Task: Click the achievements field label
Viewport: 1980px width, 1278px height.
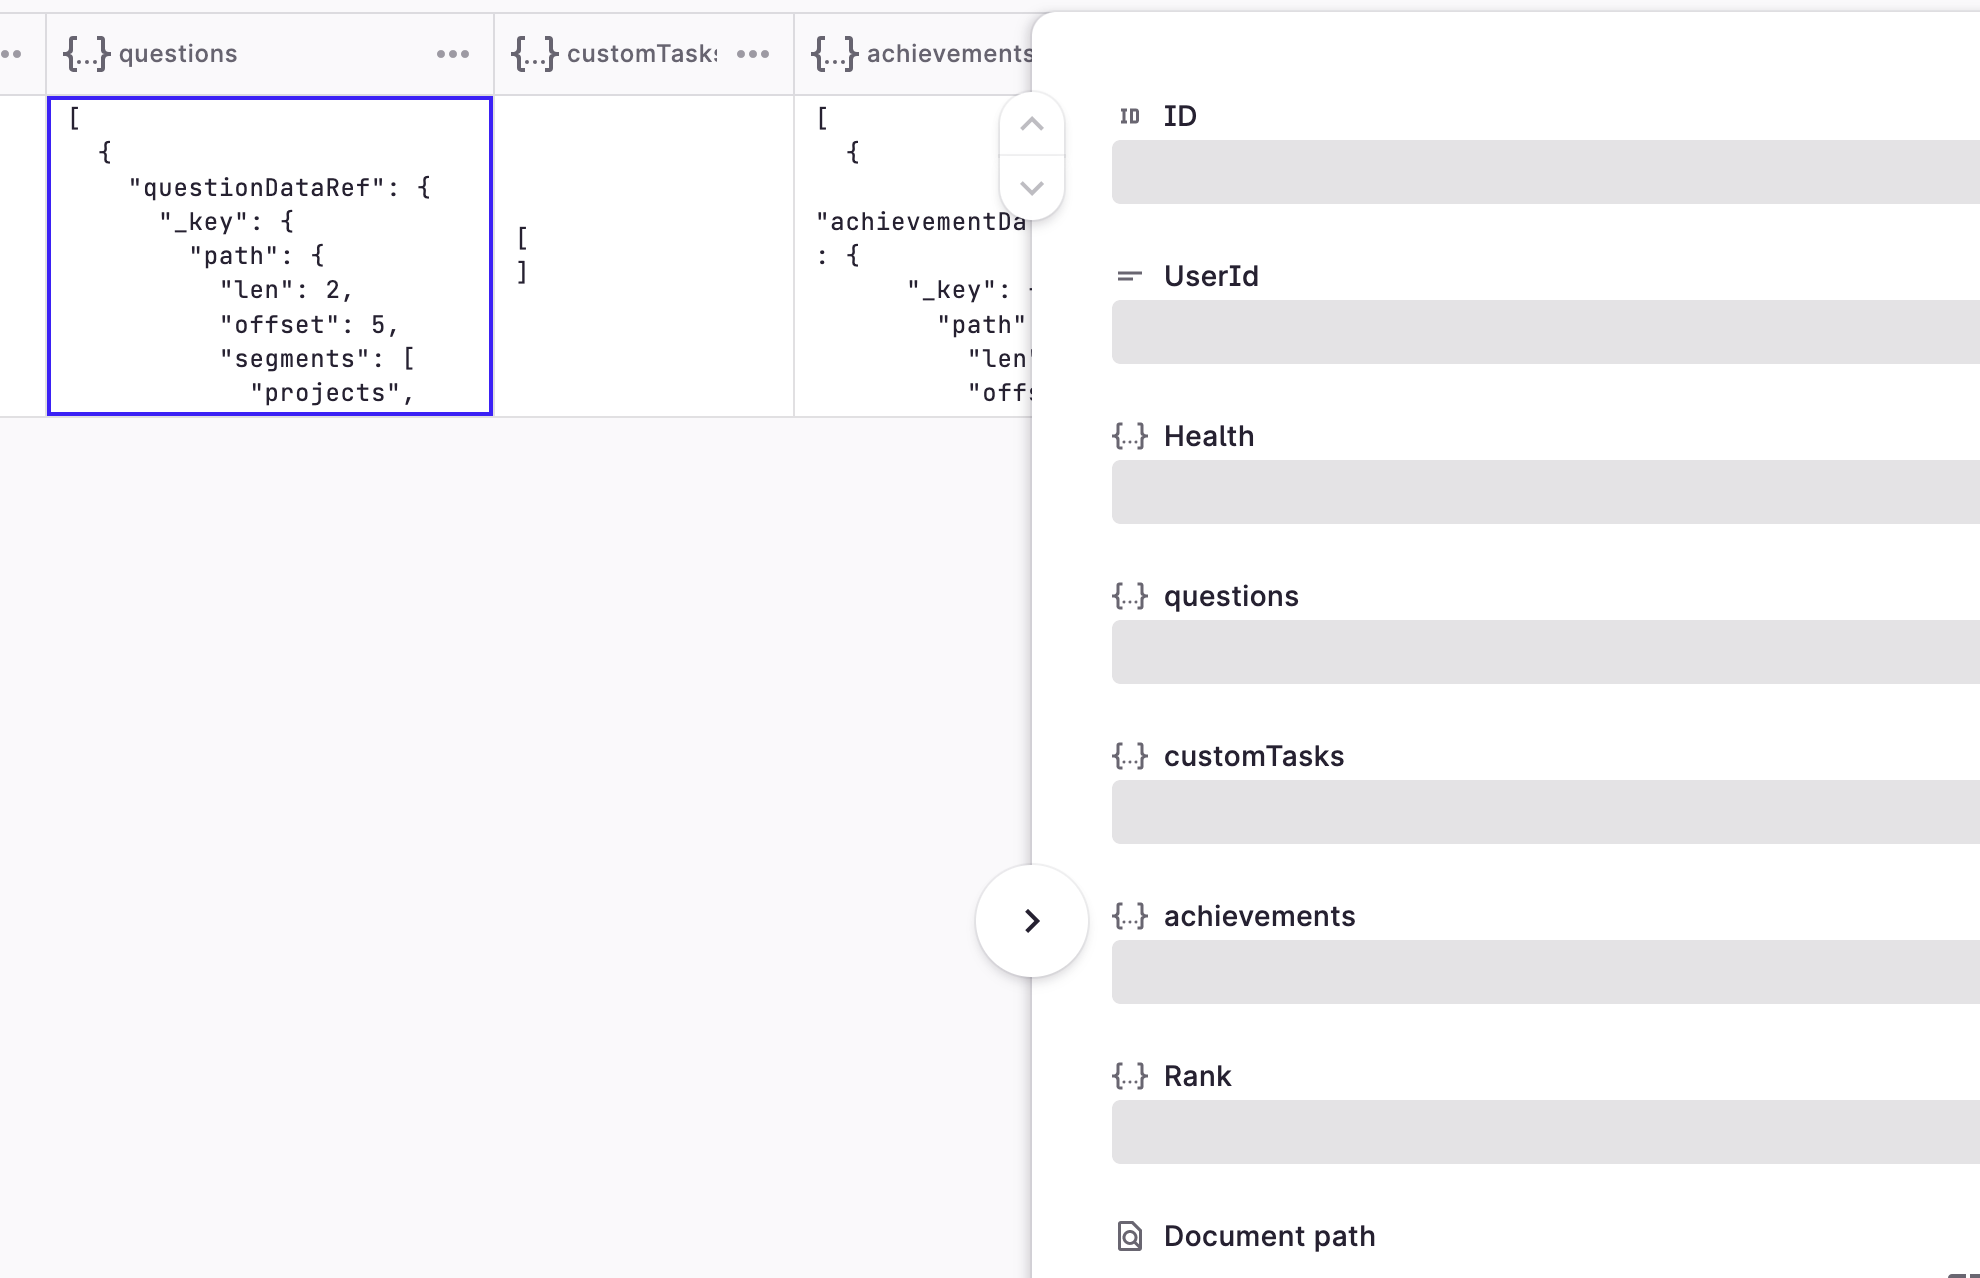Action: (x=1259, y=916)
